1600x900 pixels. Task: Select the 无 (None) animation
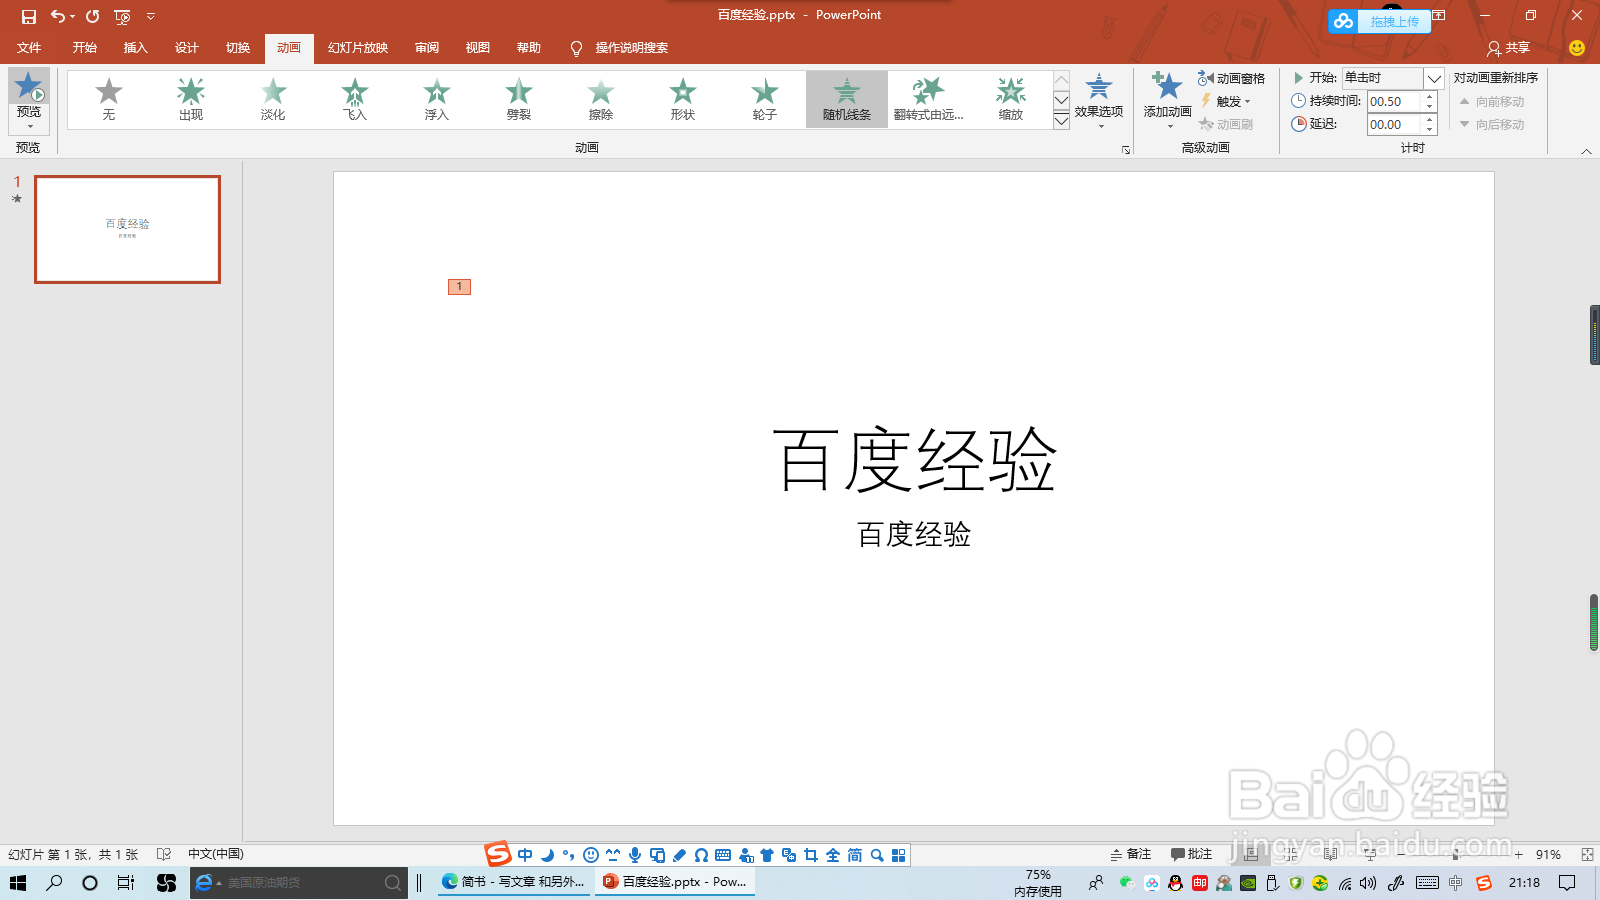tap(109, 99)
